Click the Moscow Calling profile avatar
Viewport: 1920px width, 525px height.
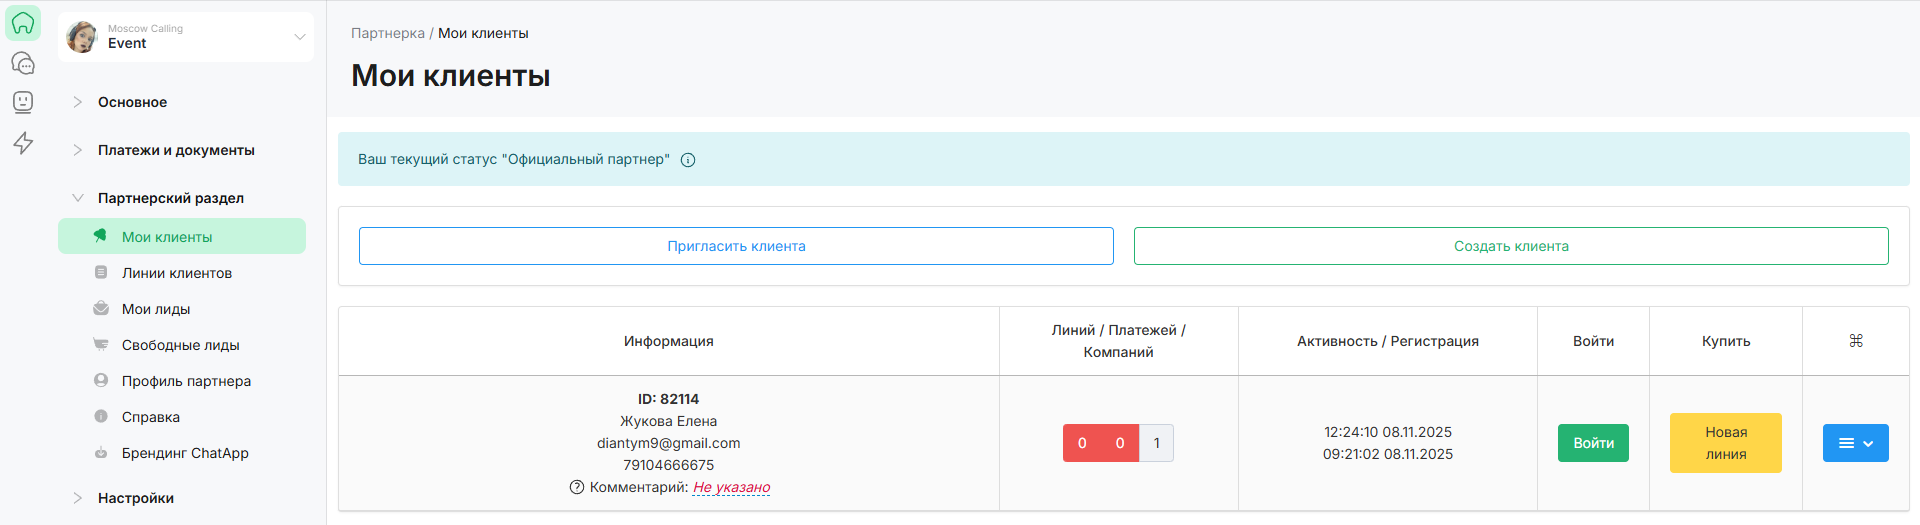point(82,37)
